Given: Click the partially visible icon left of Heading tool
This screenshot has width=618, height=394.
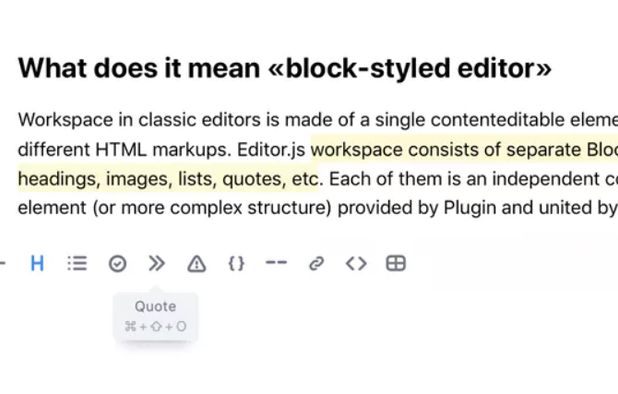Looking at the screenshot, I should [x=2, y=262].
